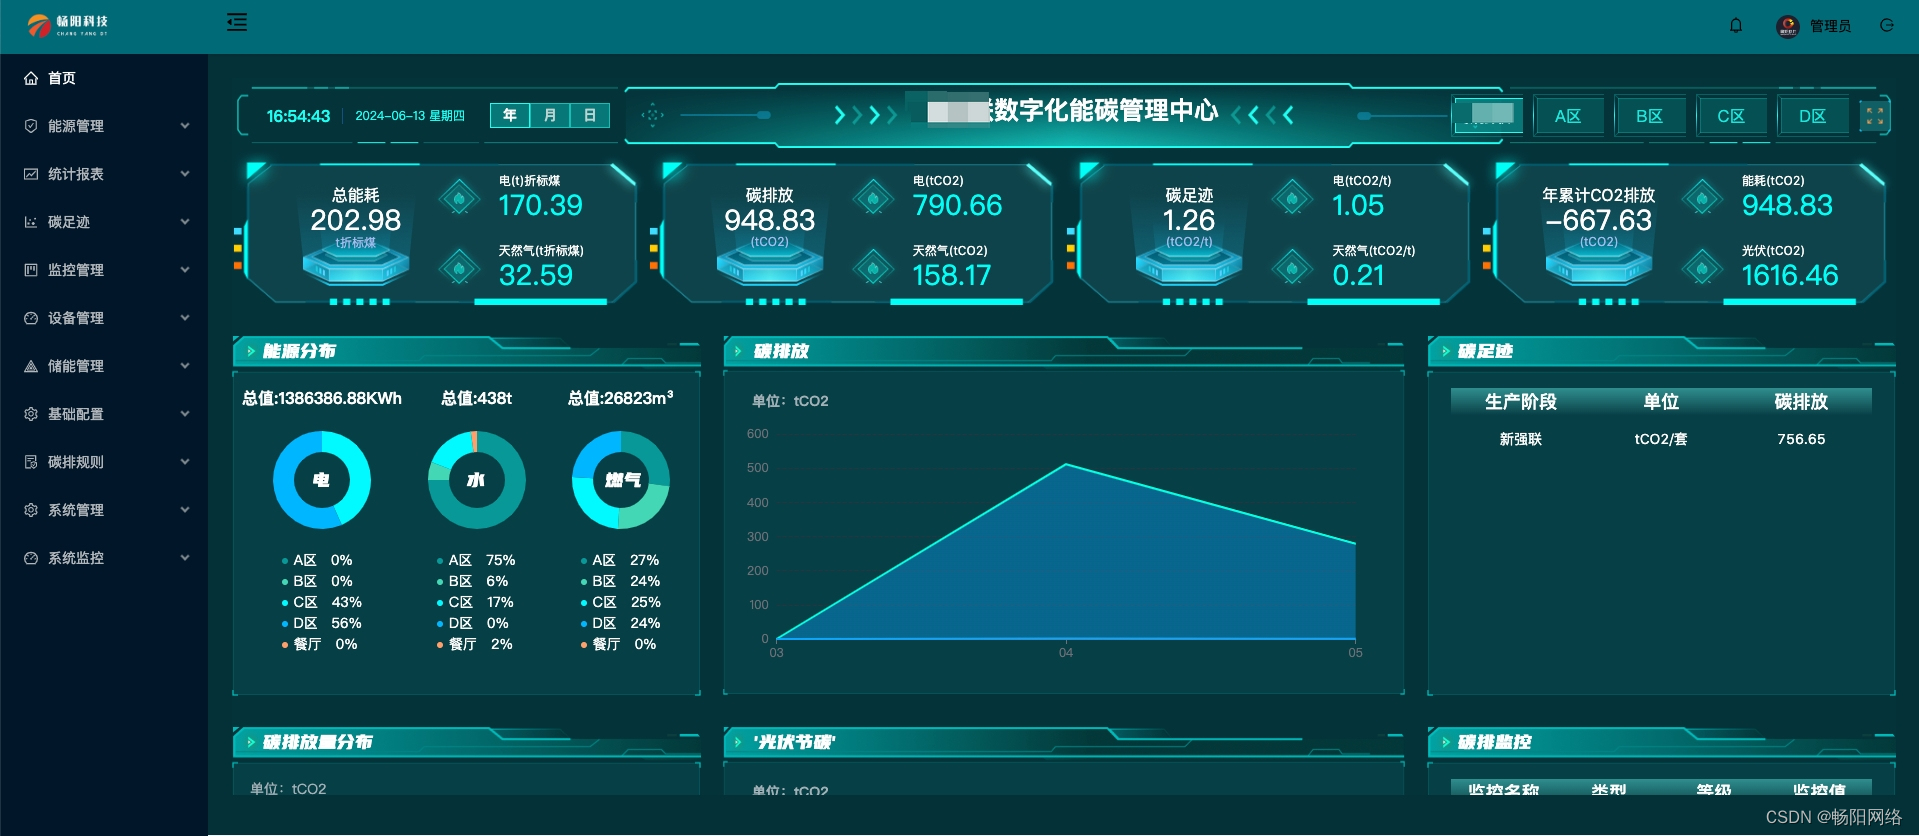The width and height of the screenshot is (1919, 836).
Task: Expand the 系统管理 menu chevron
Action: click(x=185, y=510)
